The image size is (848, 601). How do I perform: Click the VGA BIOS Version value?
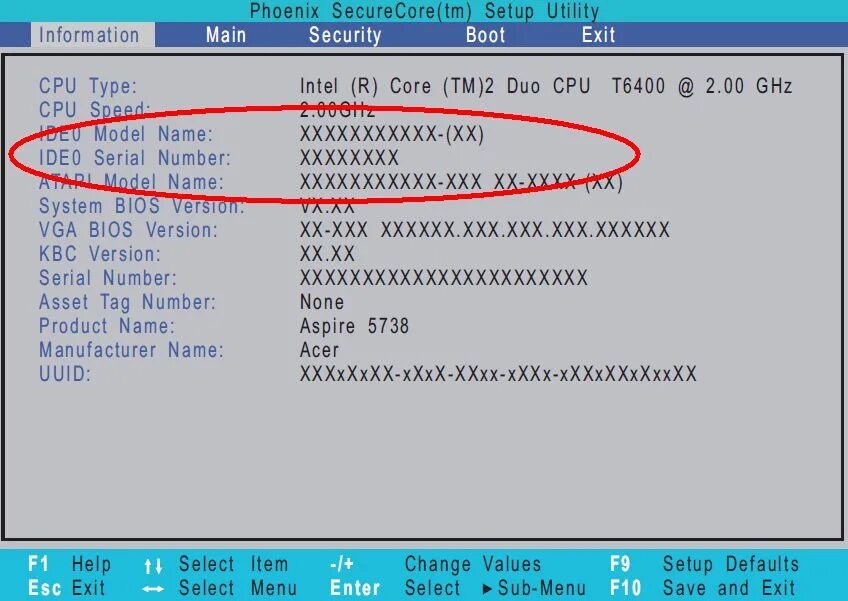coord(485,230)
